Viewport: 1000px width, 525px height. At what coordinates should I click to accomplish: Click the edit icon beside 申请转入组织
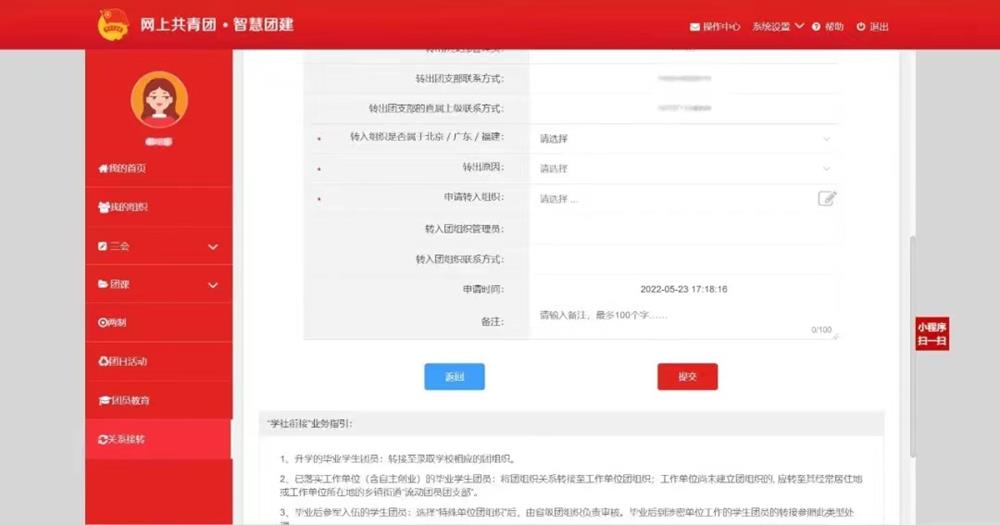tap(826, 198)
